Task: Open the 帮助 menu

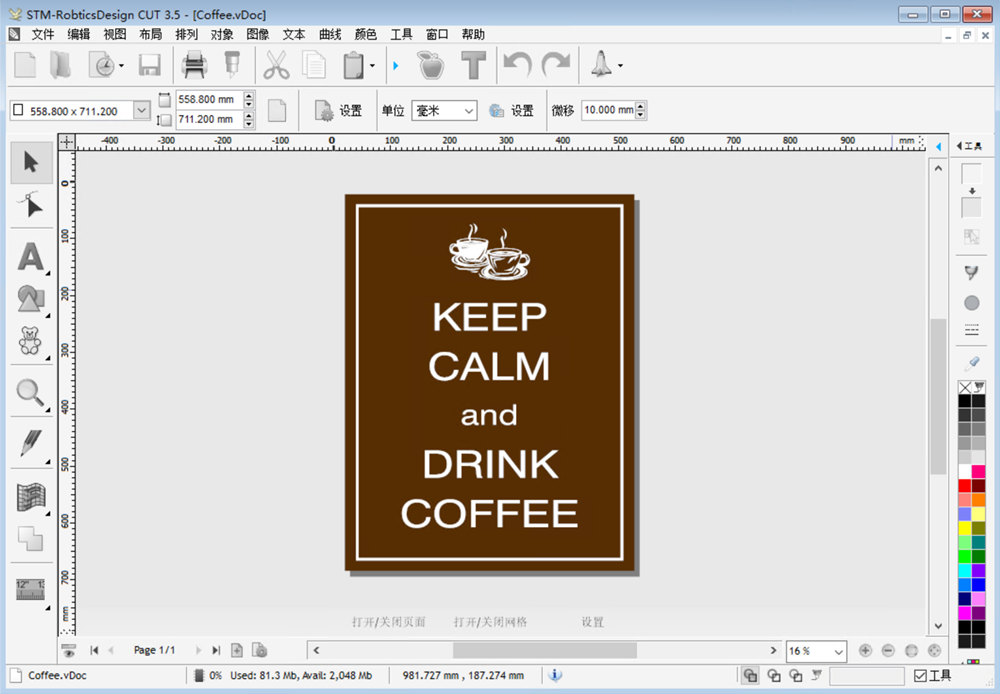Action: click(473, 34)
